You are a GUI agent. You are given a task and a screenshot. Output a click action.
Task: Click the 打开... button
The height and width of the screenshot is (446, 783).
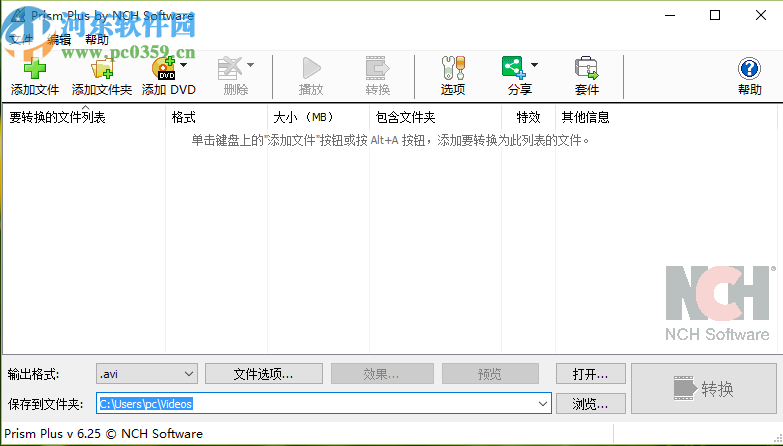[591, 374]
